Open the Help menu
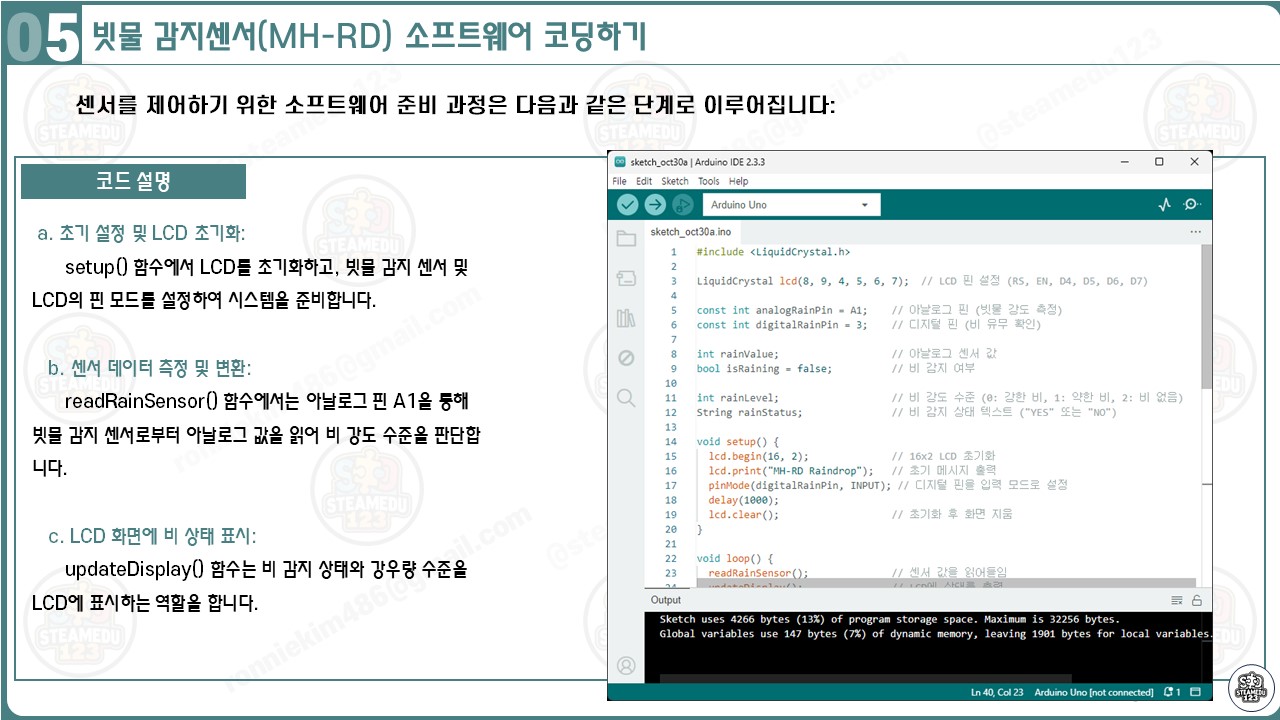 point(739,181)
